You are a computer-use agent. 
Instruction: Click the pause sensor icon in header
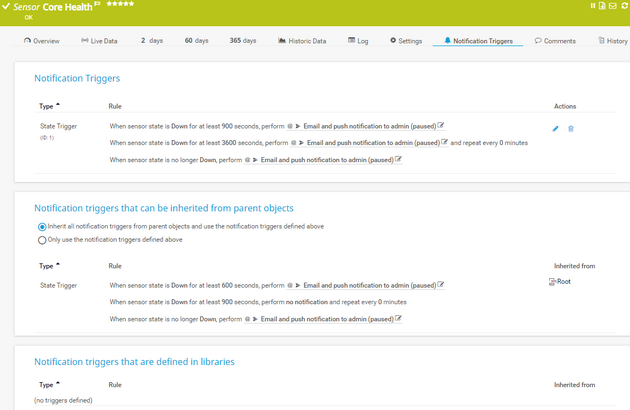tap(593, 6)
